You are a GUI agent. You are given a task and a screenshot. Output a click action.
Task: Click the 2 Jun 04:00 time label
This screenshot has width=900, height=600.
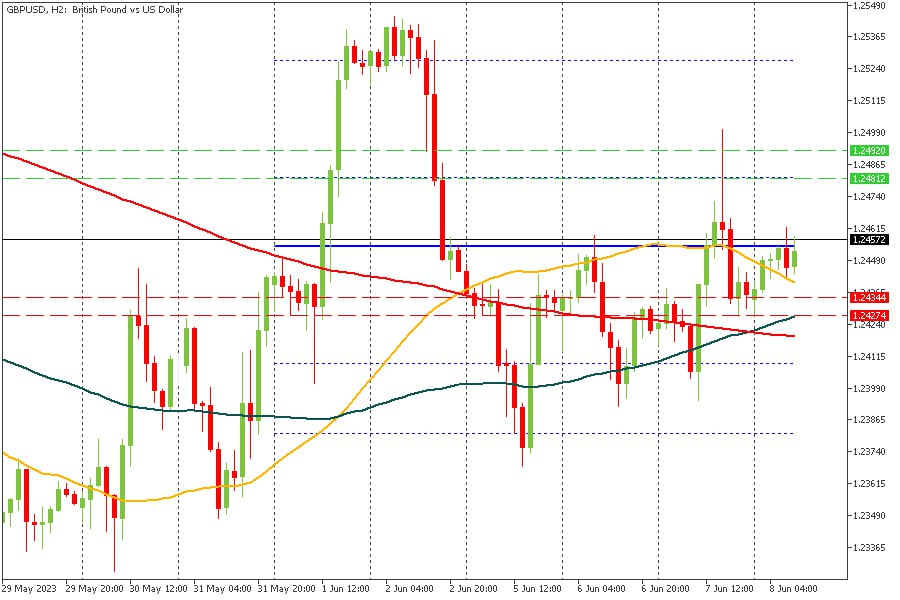pyautogui.click(x=409, y=589)
